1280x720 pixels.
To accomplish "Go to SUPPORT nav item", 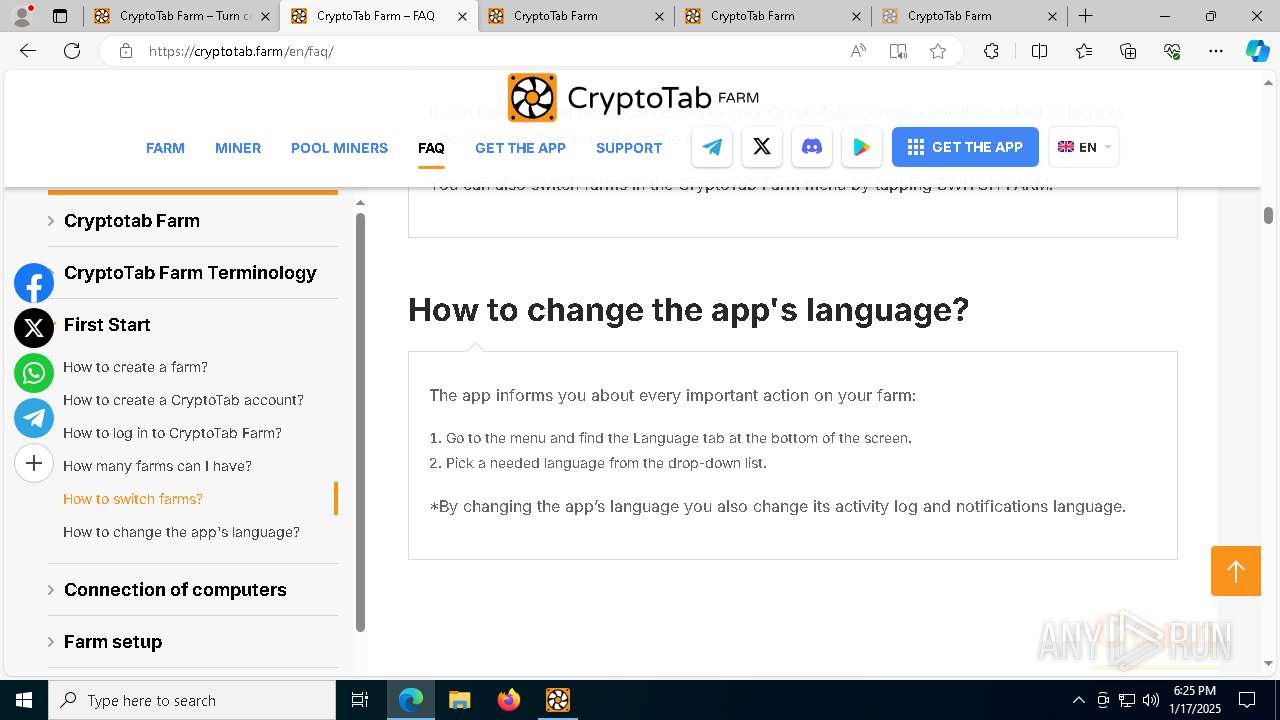I will click(x=629, y=148).
